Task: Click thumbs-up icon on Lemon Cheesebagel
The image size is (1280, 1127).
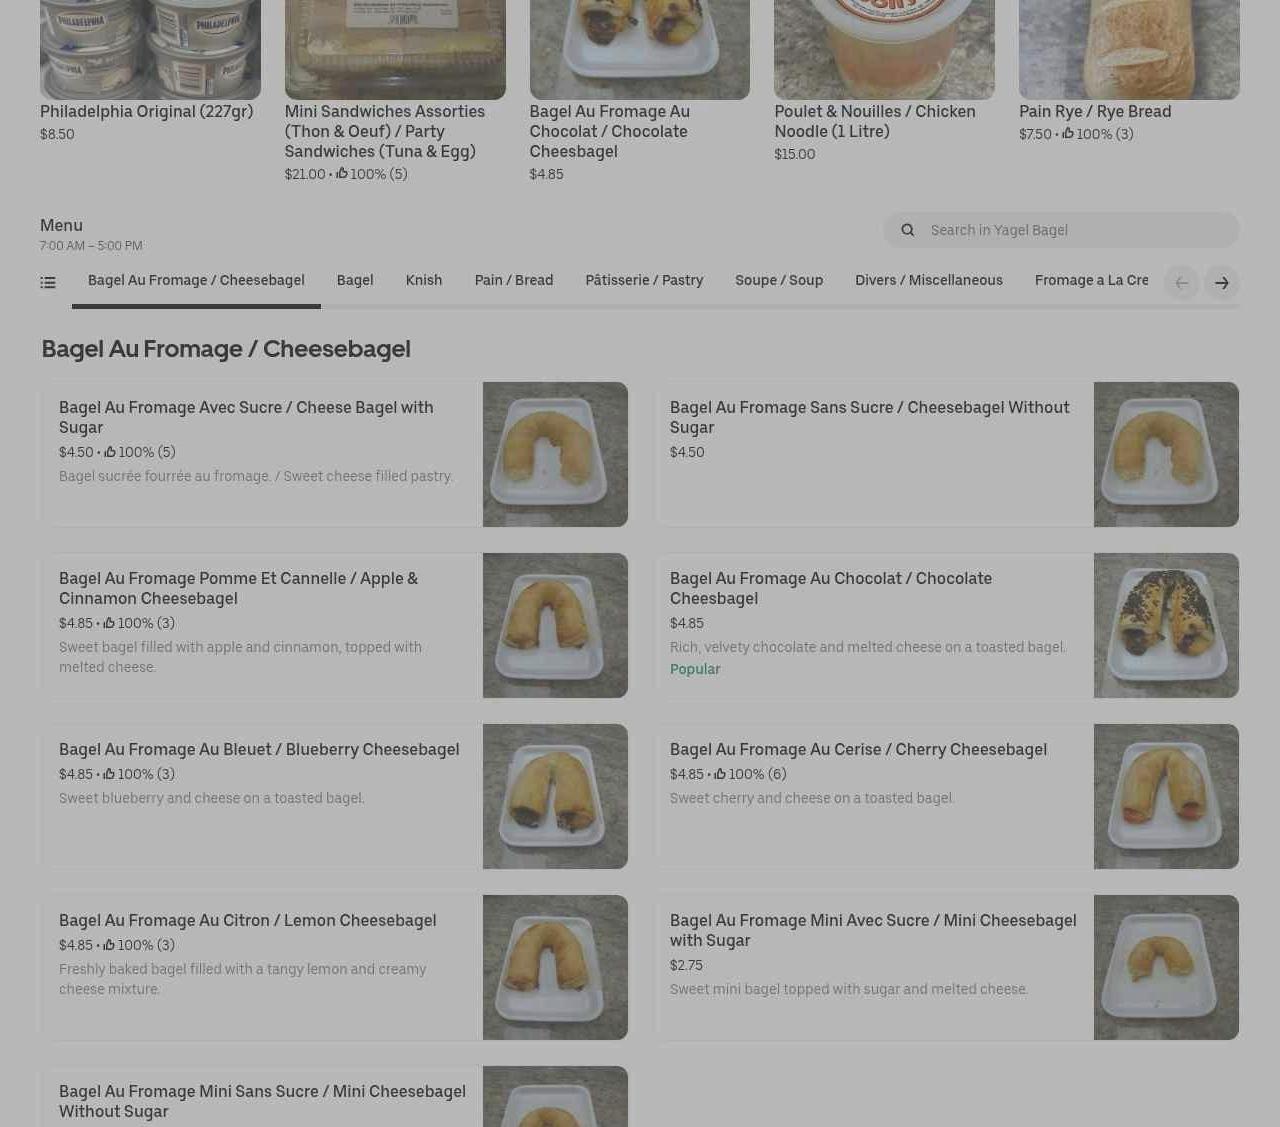Action: tap(109, 945)
